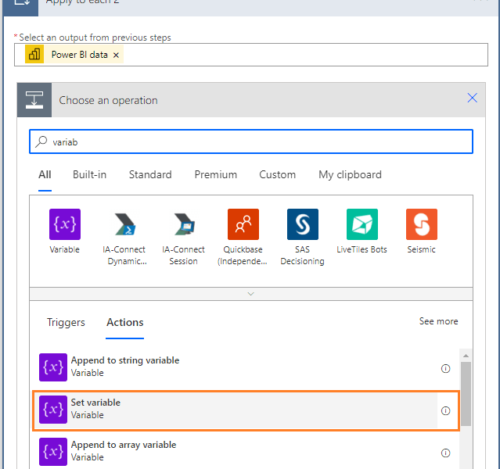Switch to the All tab
The width and height of the screenshot is (500, 469).
pos(45,175)
